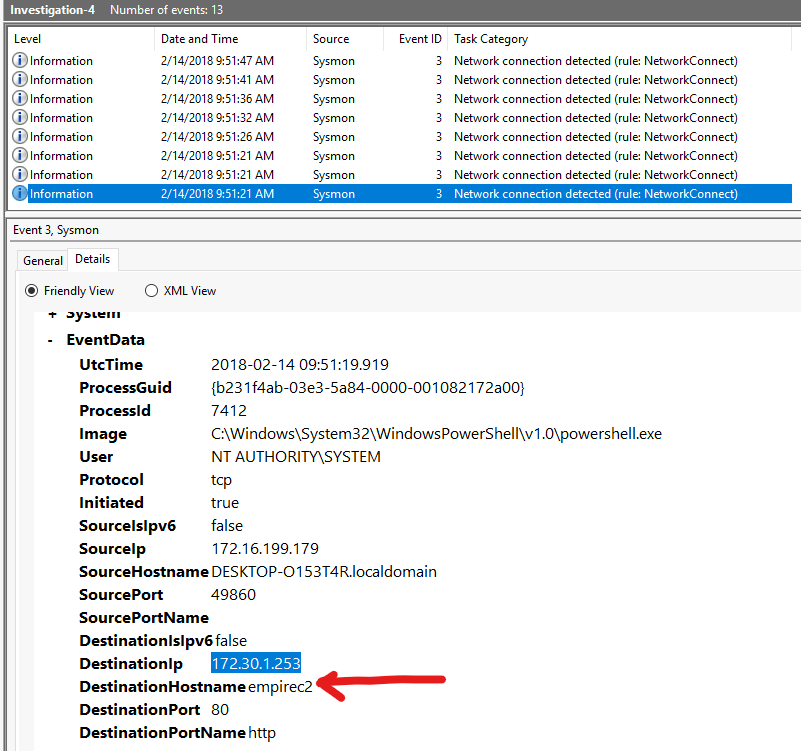Image resolution: width=801 pixels, height=751 pixels.
Task: Click Task Category text in the 9:51:32 AM row
Action: pyautogui.click(x=596, y=118)
